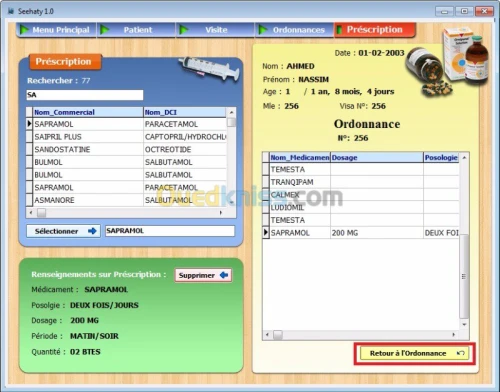Select the ASMANORE medication row
Image resolution: width=500 pixels, height=392 pixels.
126,200
